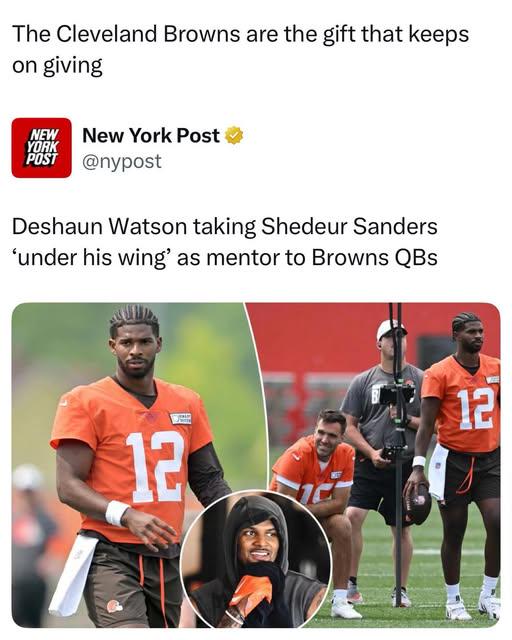
Task: Click the white towel hanging from waistband
Action: click(74, 576)
